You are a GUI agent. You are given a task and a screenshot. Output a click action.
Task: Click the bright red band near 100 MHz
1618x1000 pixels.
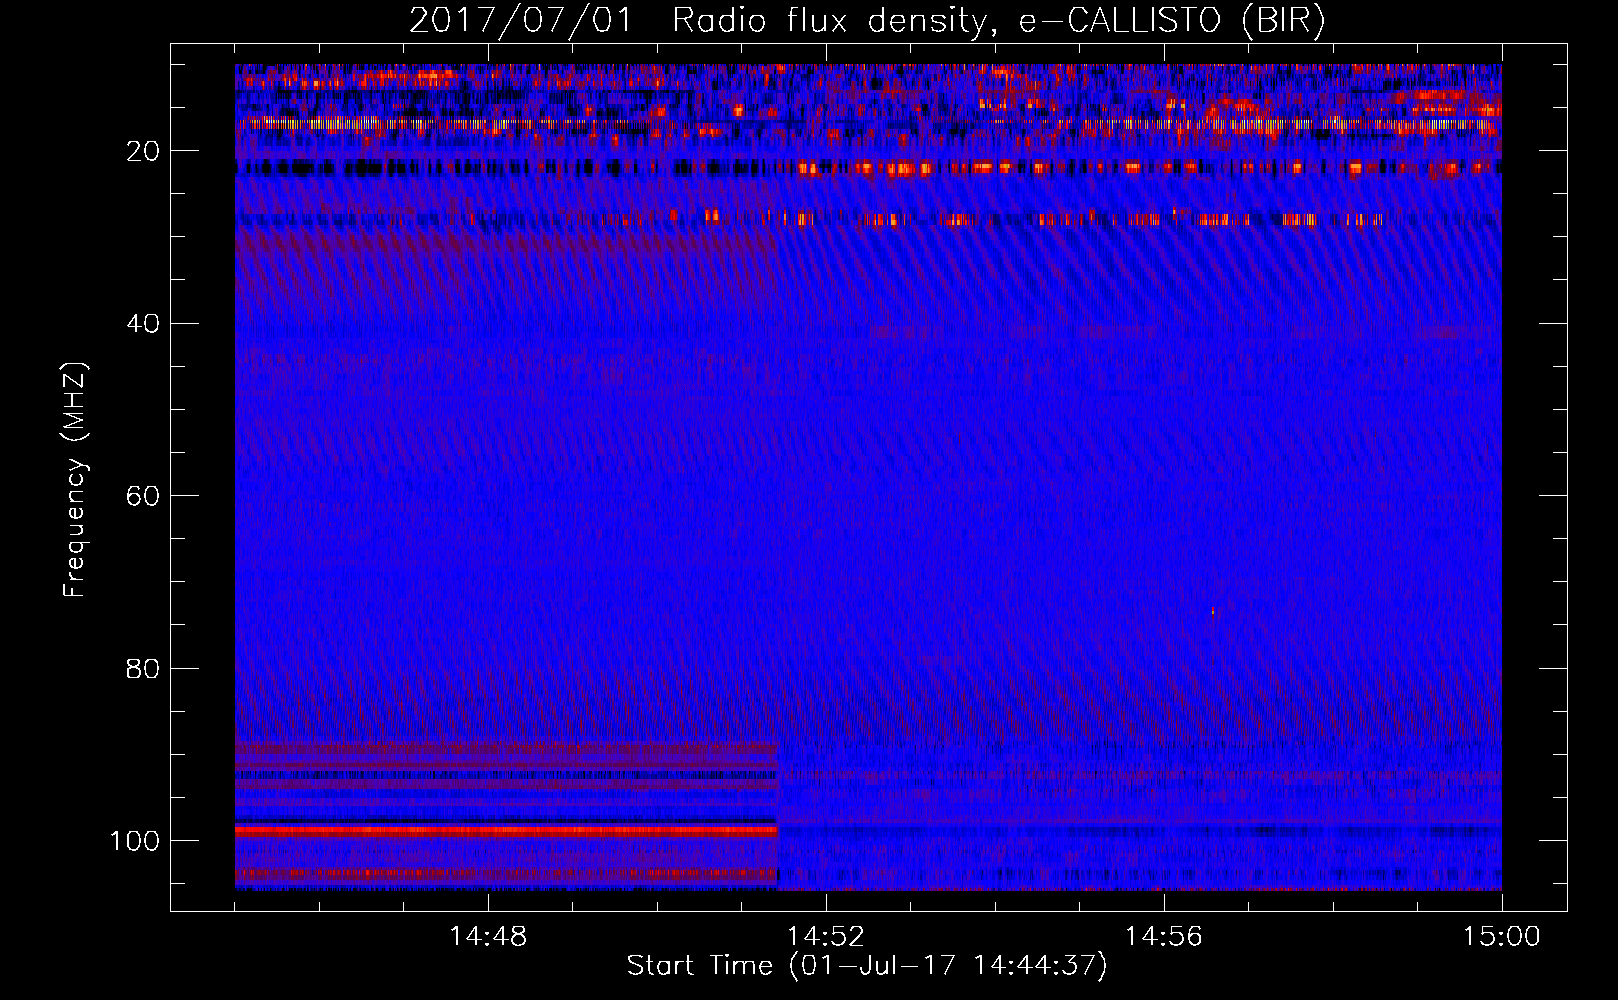(506, 831)
